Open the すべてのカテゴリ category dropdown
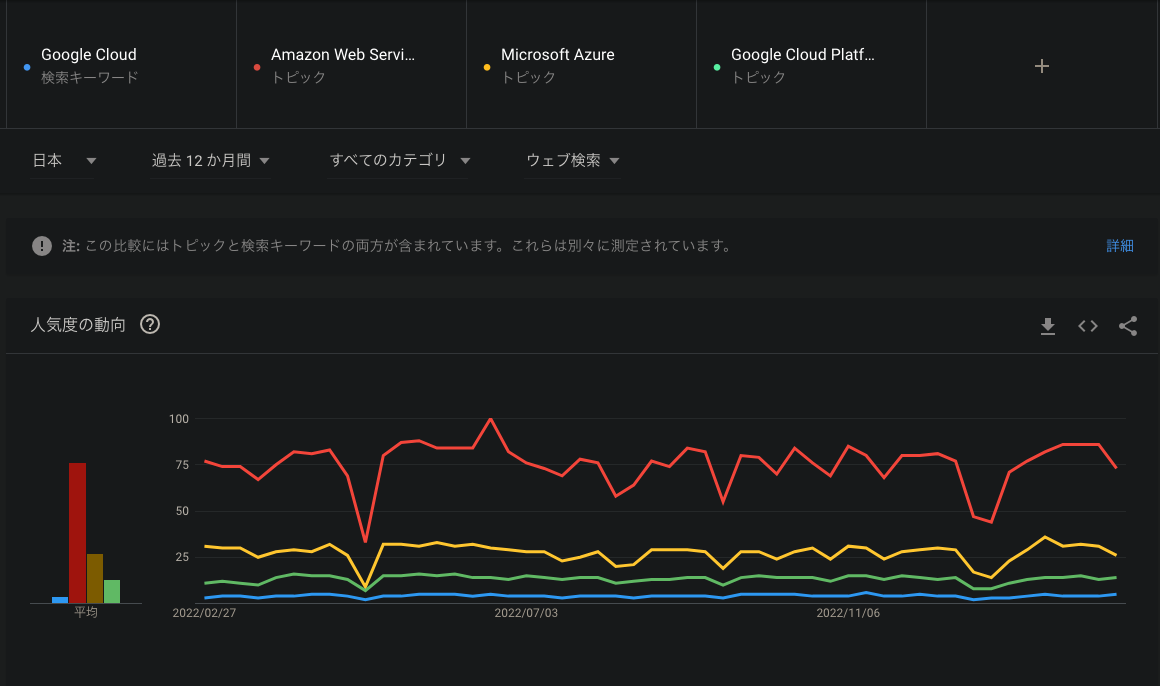This screenshot has width=1160, height=686. click(399, 161)
